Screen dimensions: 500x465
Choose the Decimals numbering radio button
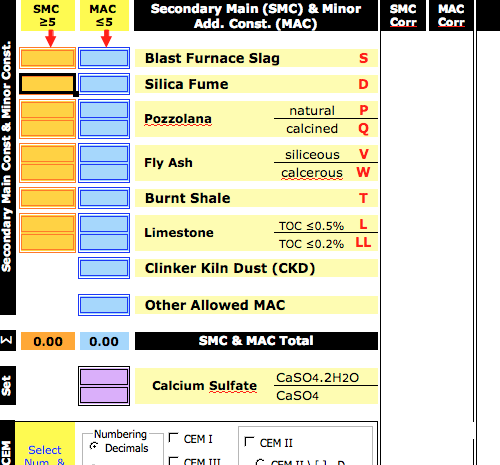(94, 446)
